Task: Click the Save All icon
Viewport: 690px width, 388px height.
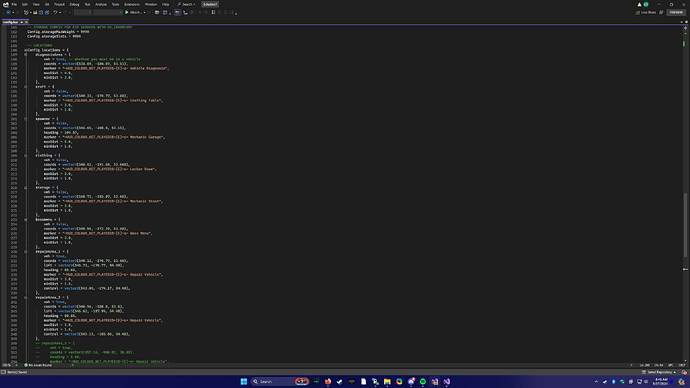Action: (x=47, y=12)
